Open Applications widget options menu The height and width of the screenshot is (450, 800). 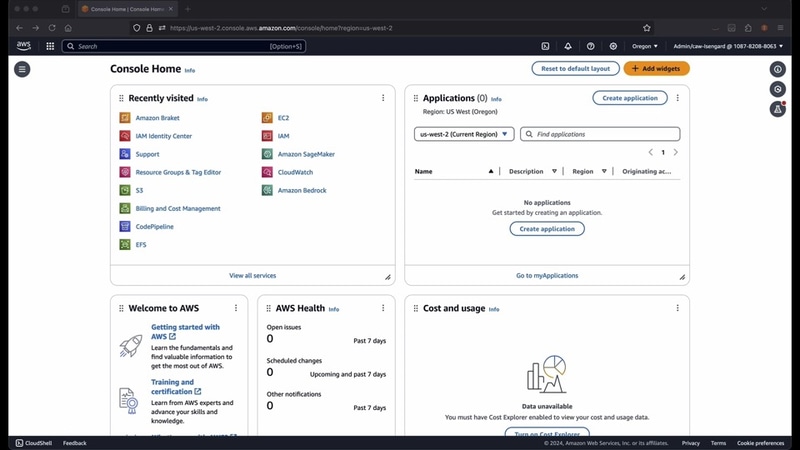tap(678, 98)
